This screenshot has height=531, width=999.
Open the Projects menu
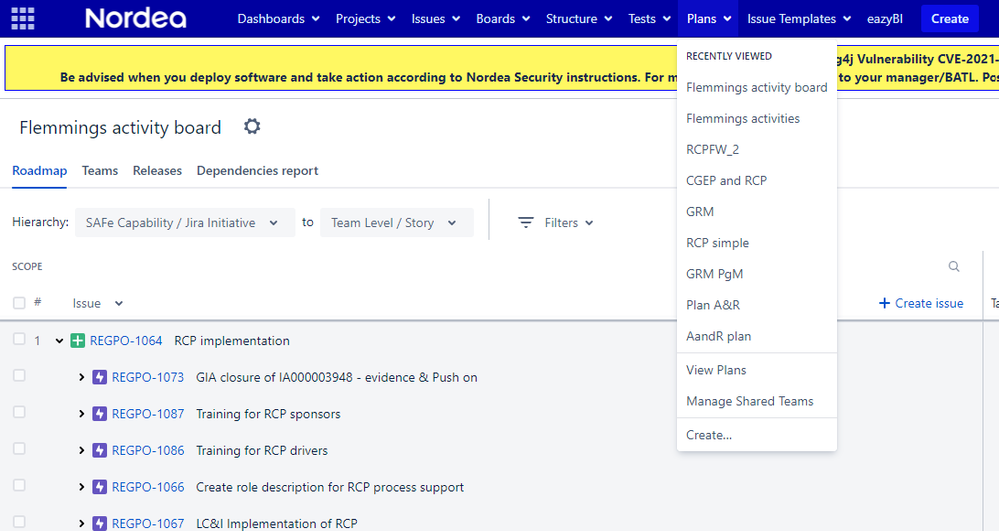(x=366, y=18)
